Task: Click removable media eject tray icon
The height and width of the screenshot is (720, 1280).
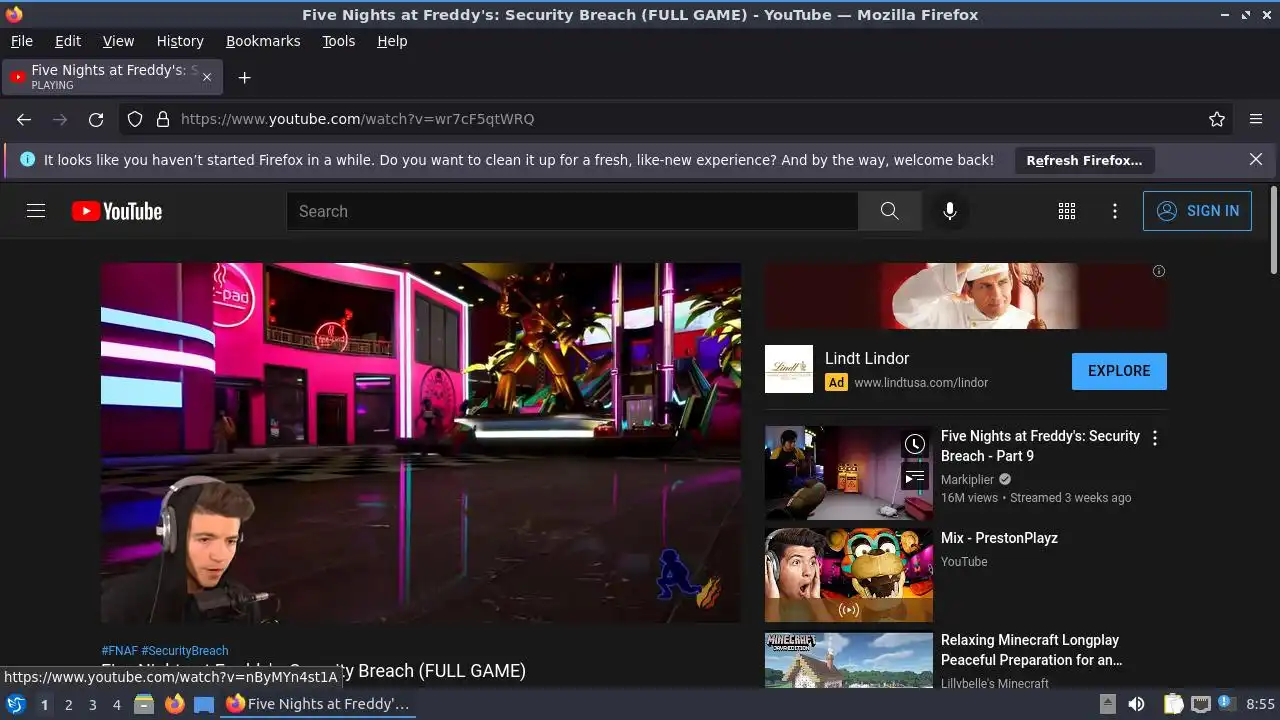Action: point(1107,704)
